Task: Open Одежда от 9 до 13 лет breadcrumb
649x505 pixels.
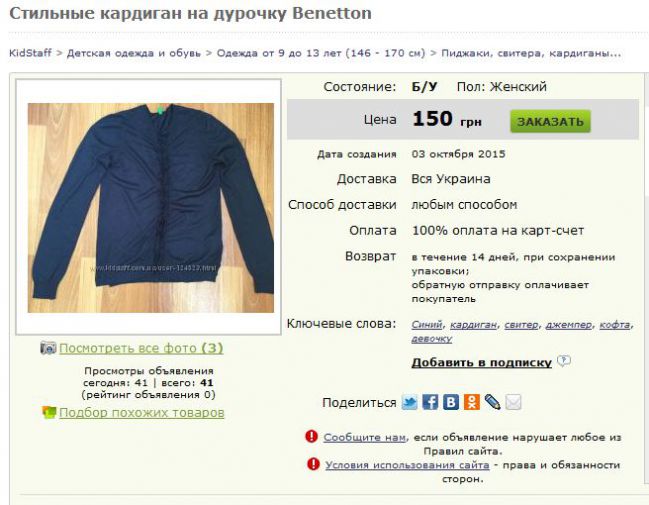Action: click(x=321, y=53)
